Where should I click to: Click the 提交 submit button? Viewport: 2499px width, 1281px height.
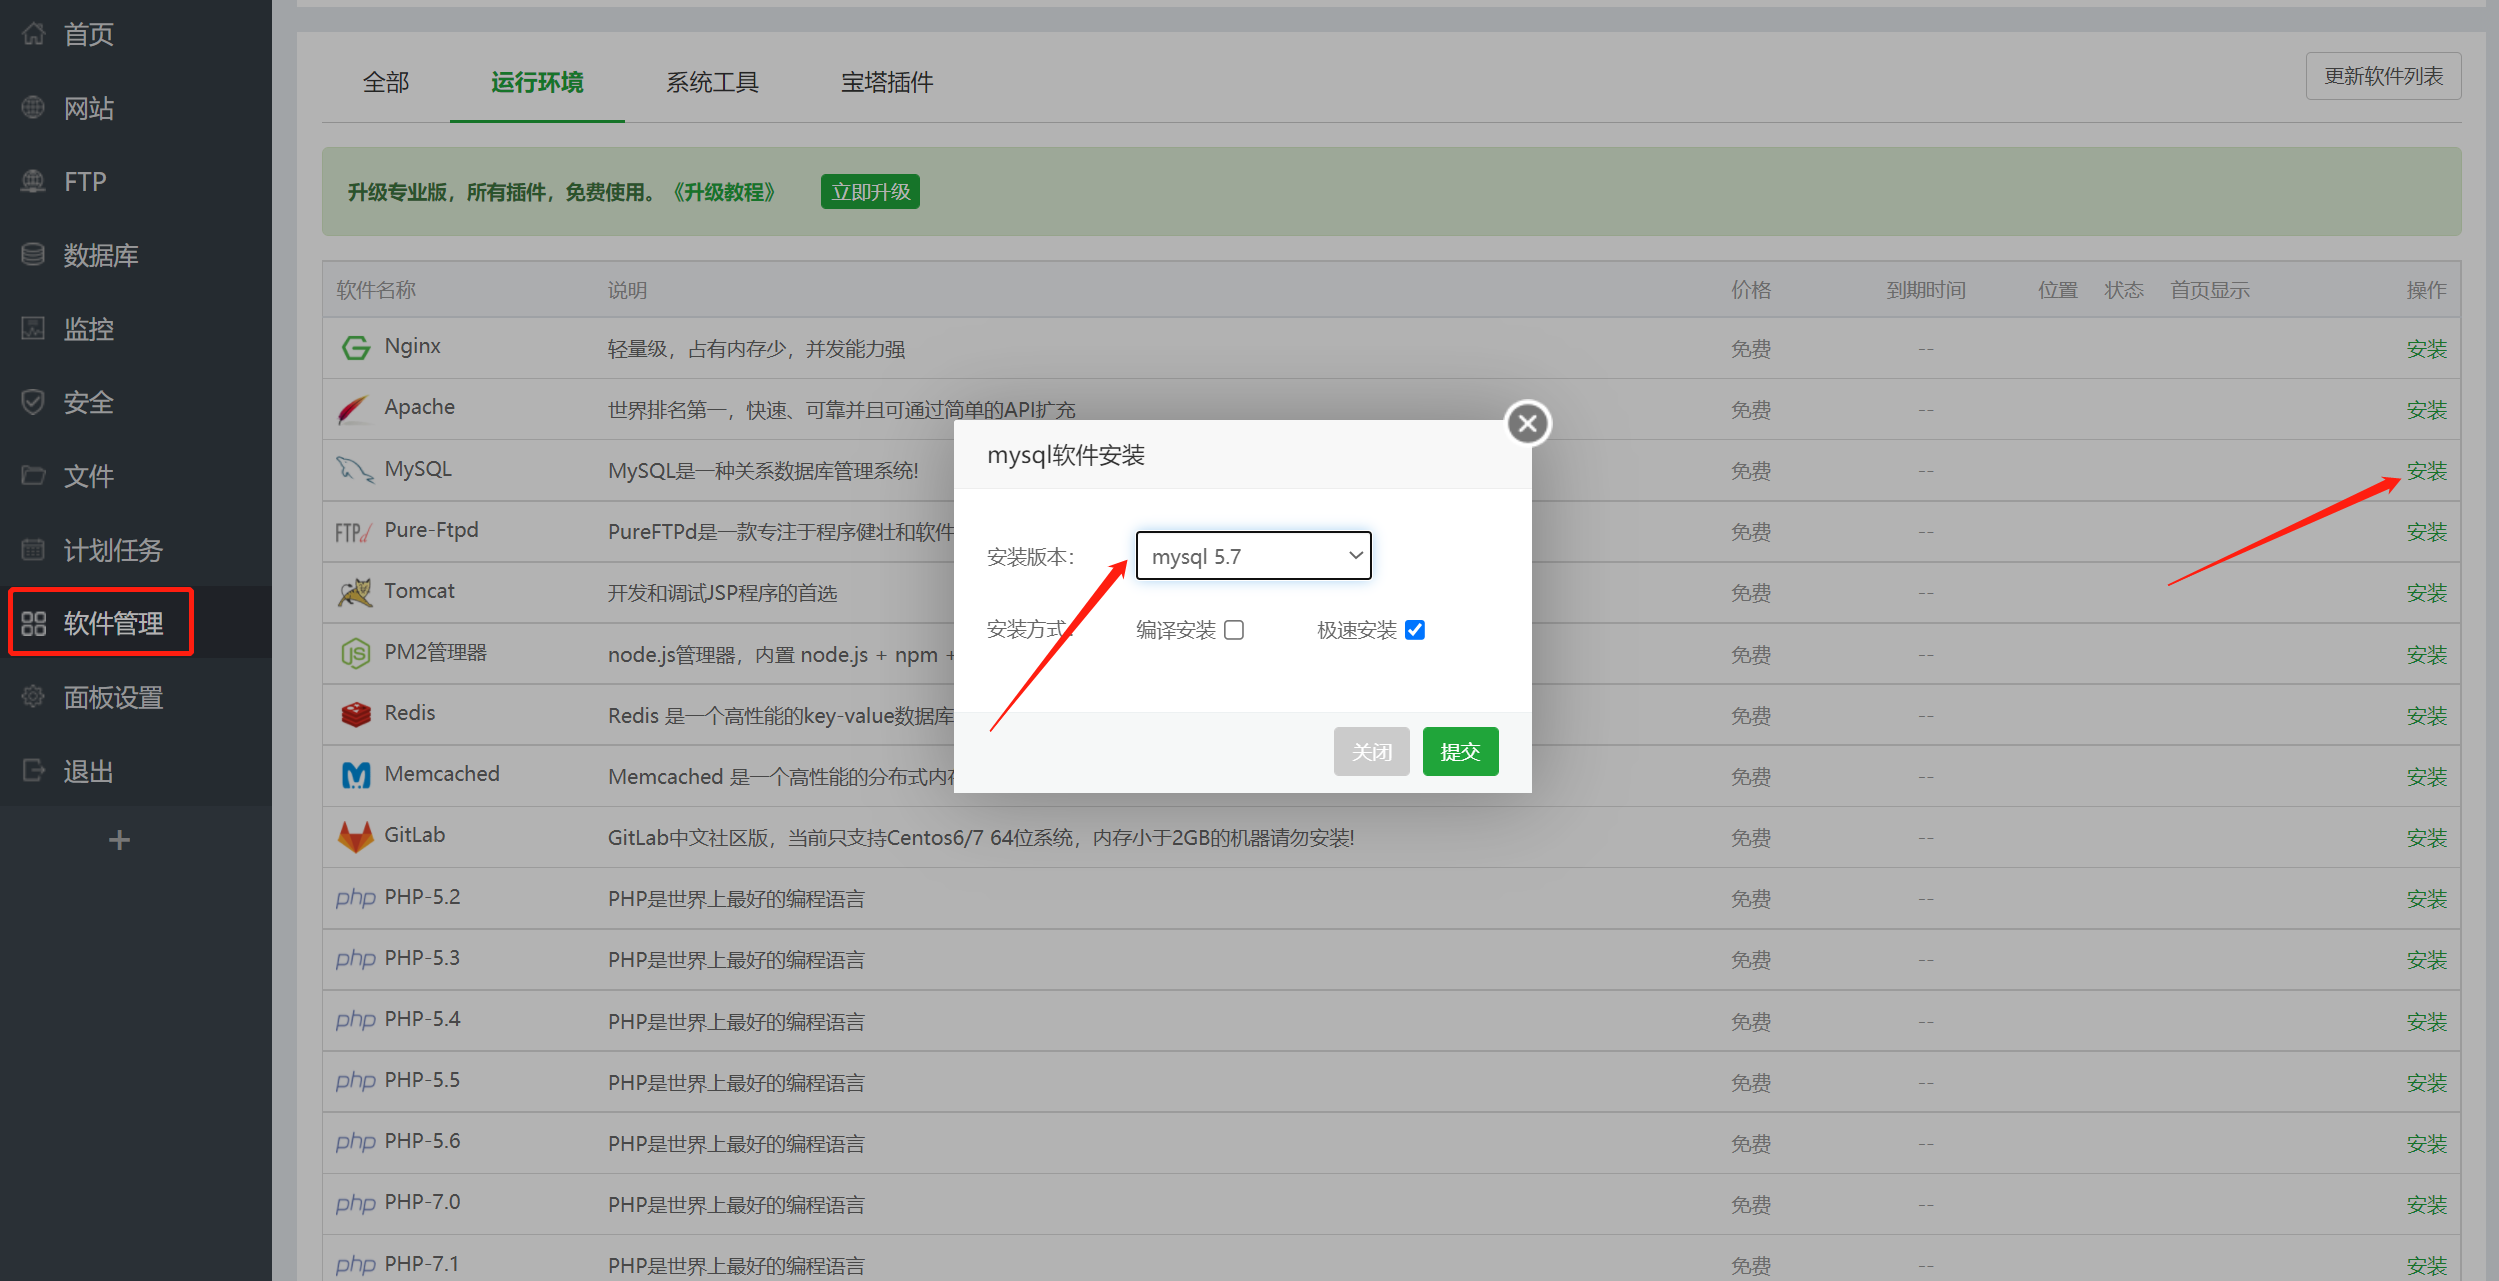(x=1460, y=751)
